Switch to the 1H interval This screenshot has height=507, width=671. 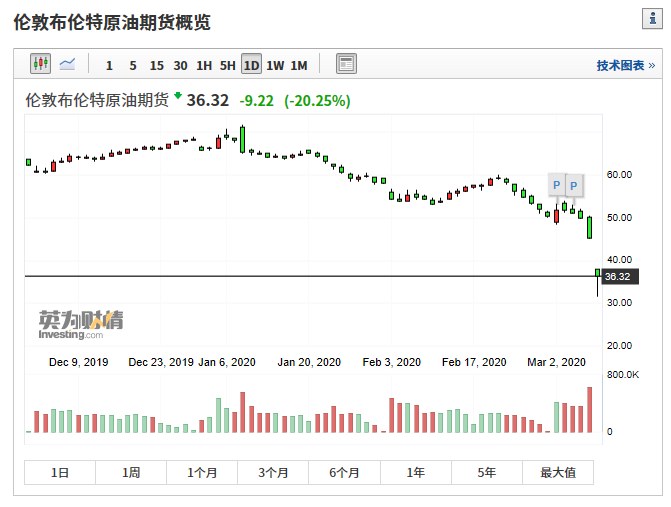click(x=204, y=65)
